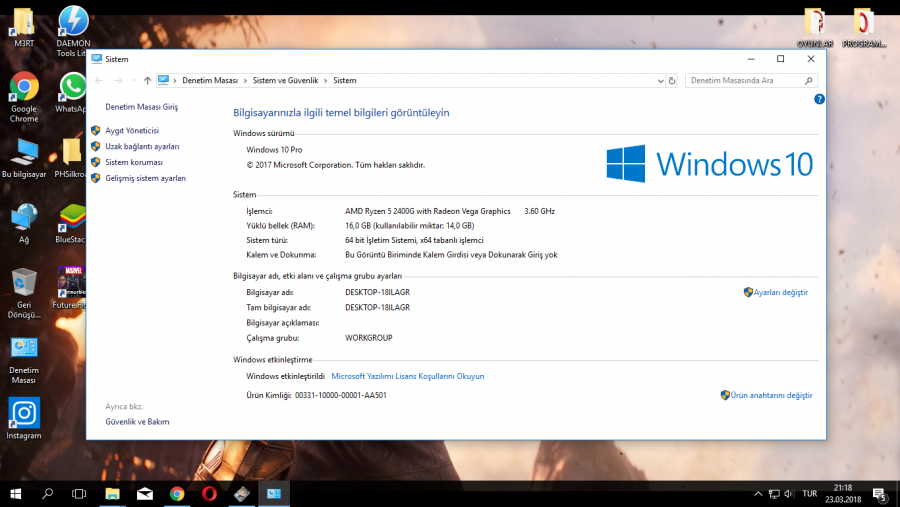Open the recent locations dropdown arrow
The image size is (900, 507).
[134, 80]
